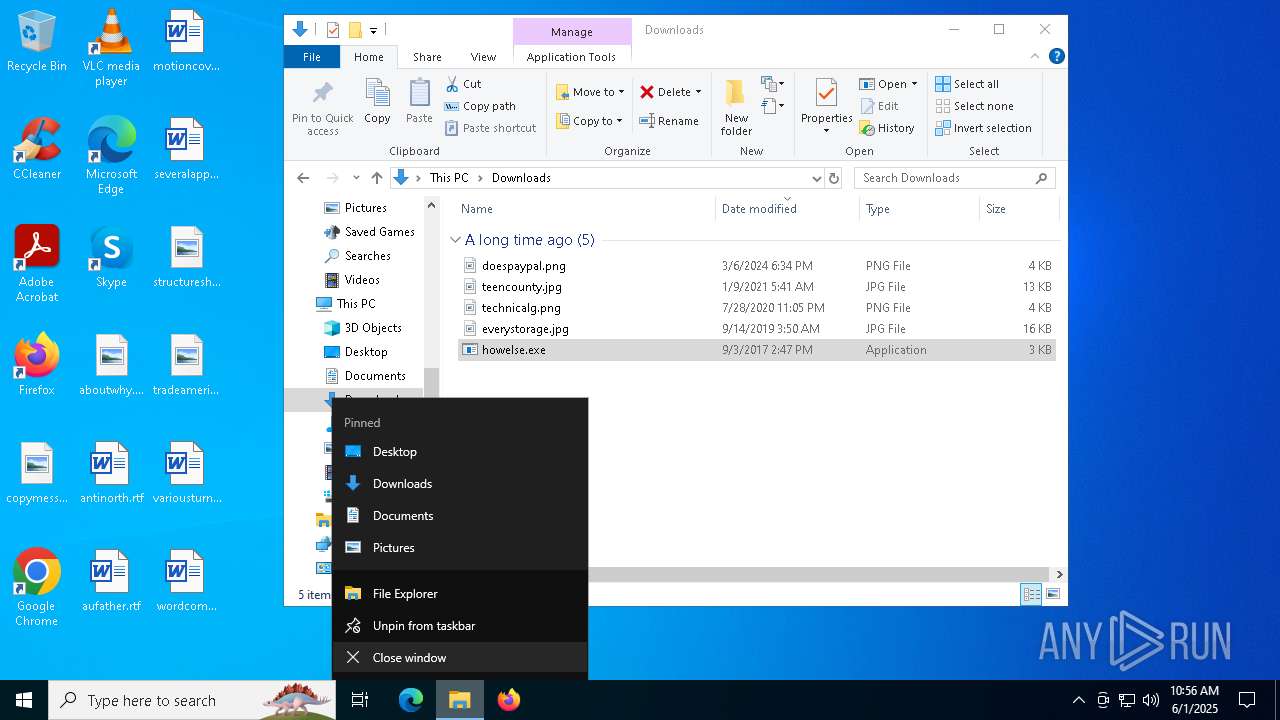Collapse the 'A long time ago' group
The image size is (1280, 720).
(x=455, y=240)
